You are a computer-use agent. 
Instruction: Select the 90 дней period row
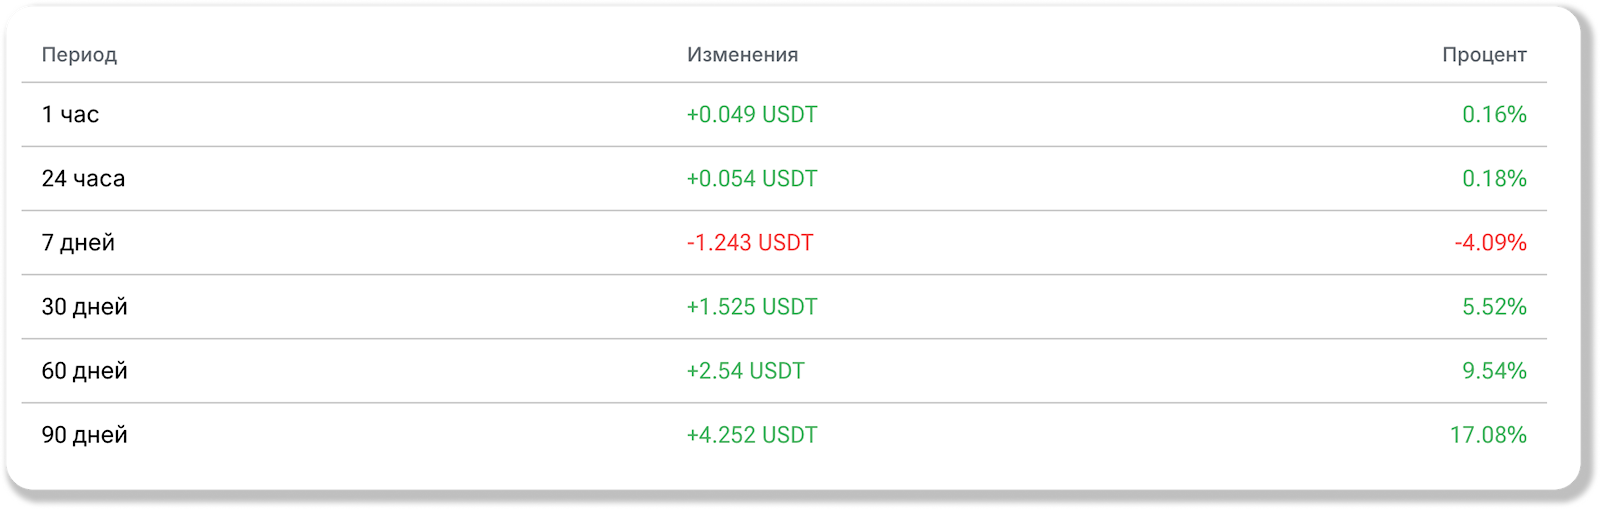(x=784, y=435)
